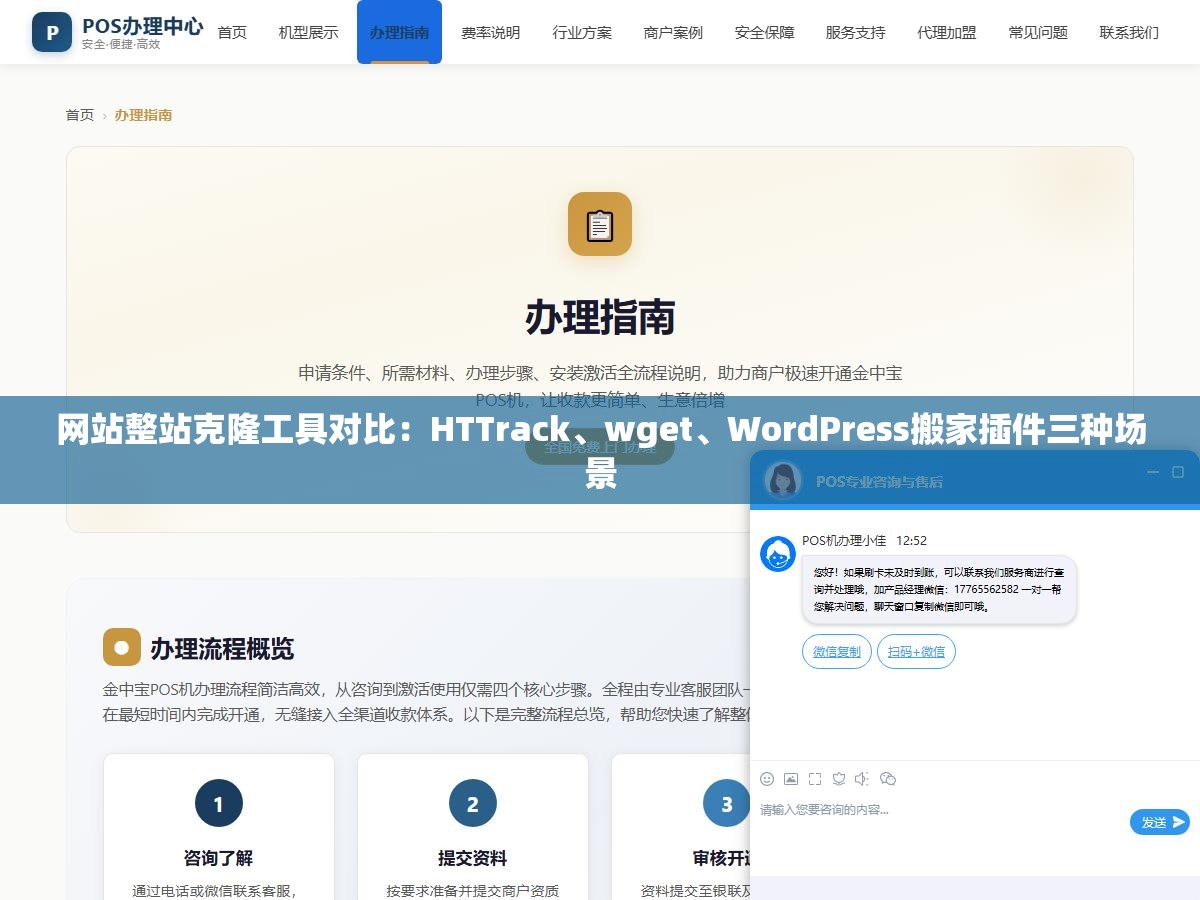Click the 扫码+微信 button in chat
The image size is (1200, 900).
tap(917, 651)
